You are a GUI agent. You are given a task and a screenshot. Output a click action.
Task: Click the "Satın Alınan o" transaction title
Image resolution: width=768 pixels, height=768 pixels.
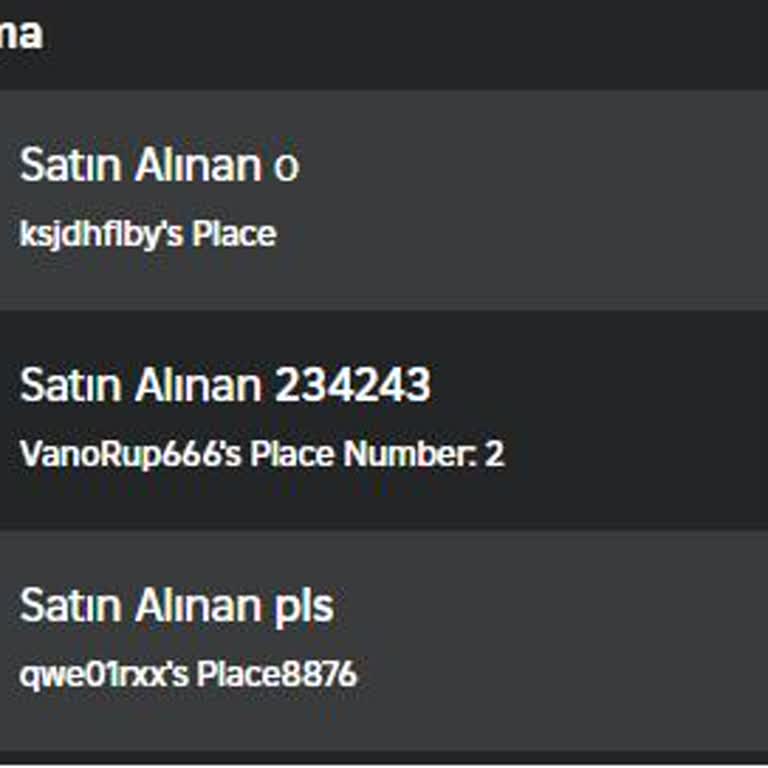pyautogui.click(x=159, y=166)
